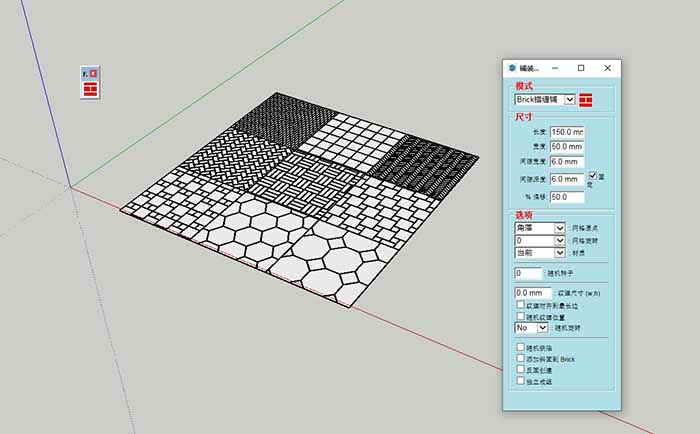Enable 纹理对齐到最长边 checkbox

(519, 304)
